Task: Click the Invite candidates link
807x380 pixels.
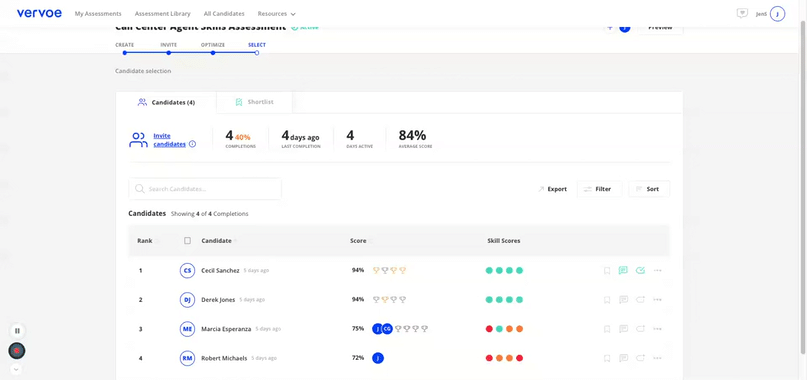Action: pos(169,140)
